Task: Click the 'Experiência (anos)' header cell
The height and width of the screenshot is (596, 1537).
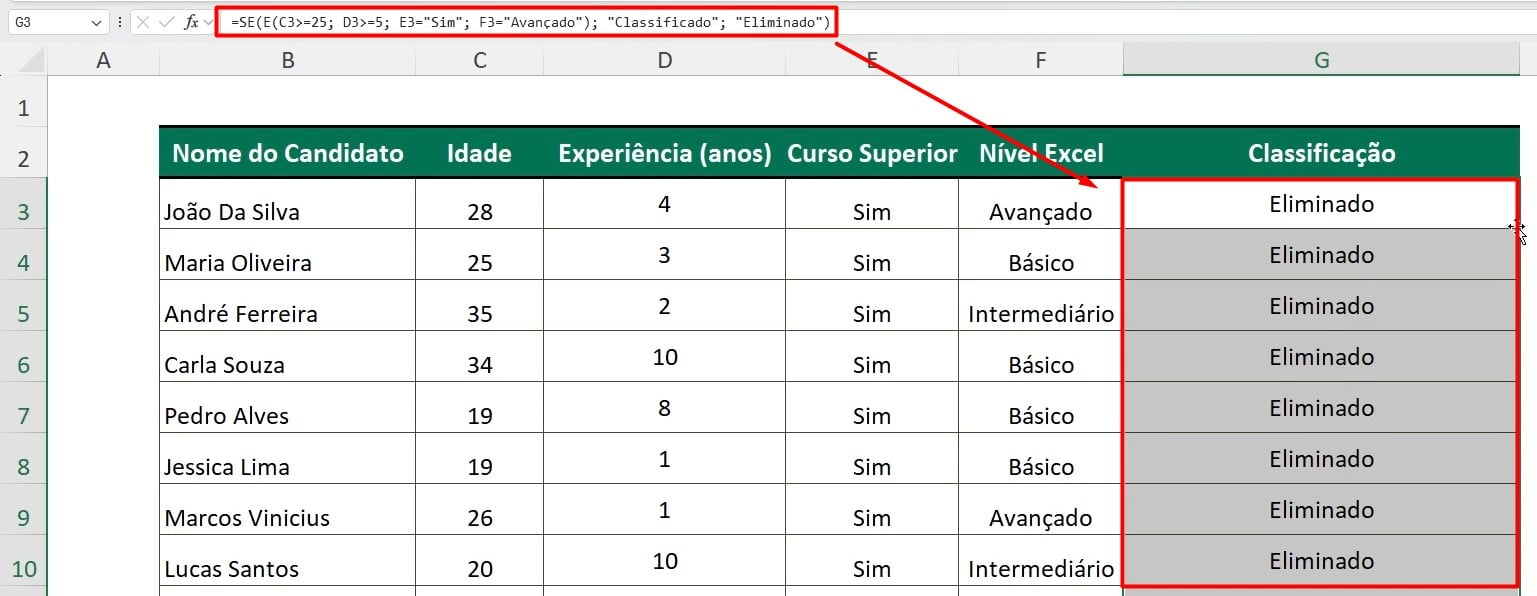Action: [665, 153]
